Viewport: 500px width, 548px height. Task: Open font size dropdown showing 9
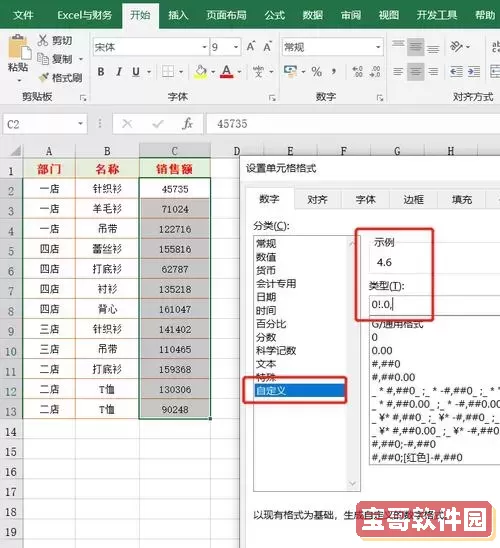pos(236,47)
